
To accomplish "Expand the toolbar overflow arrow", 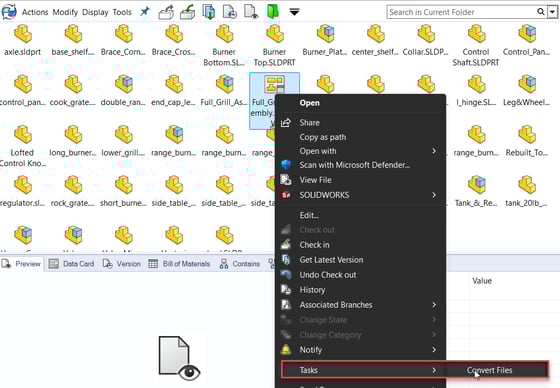I will coord(294,12).
